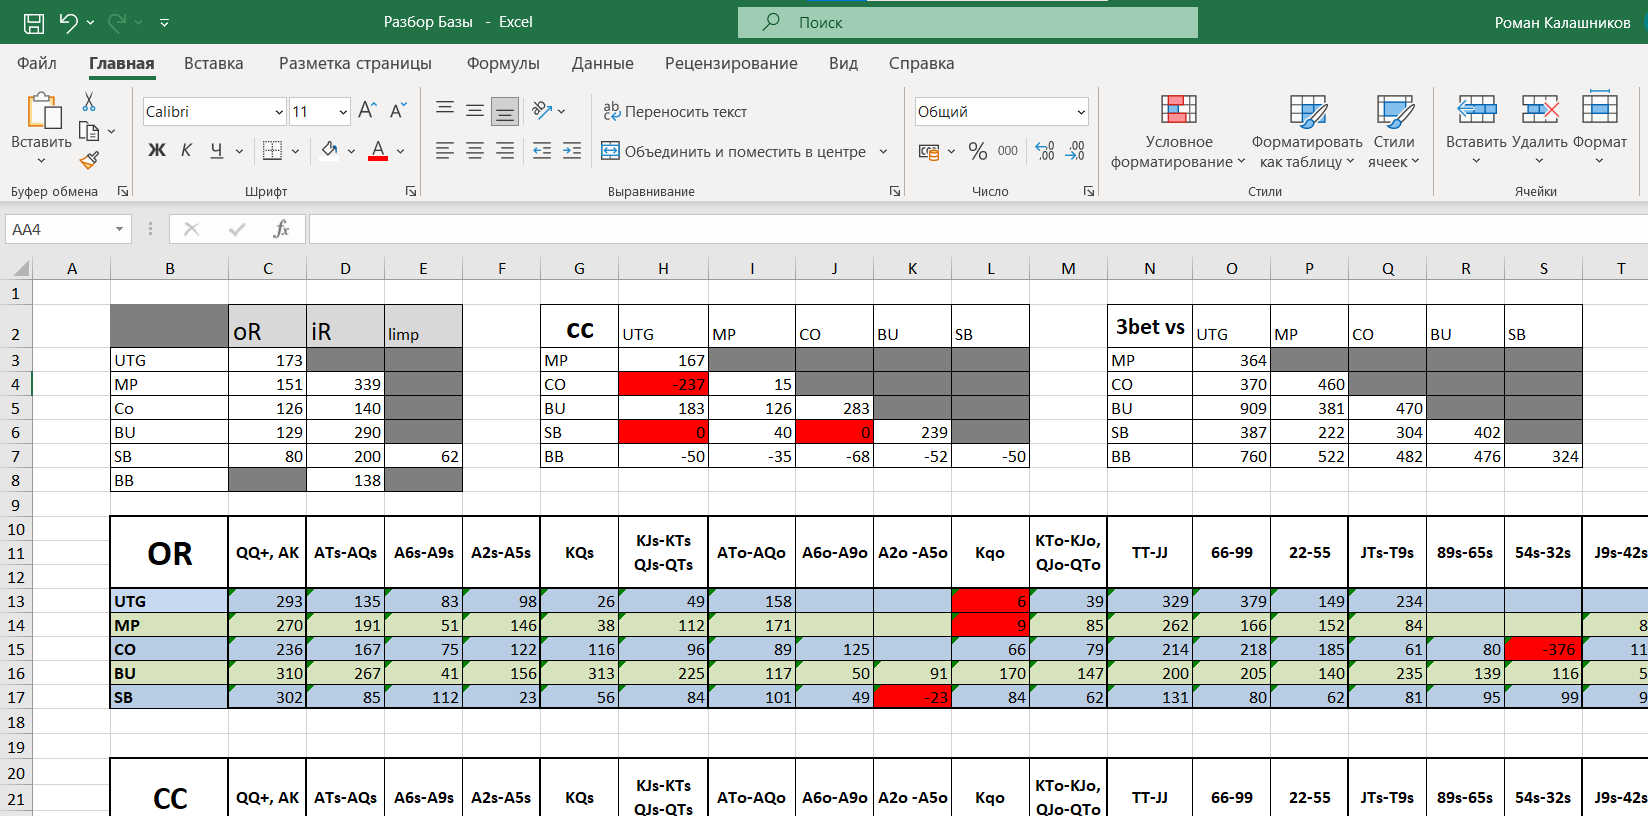Apply red font color via A icon
Viewport: 1648px width, 816px height.
coord(378,151)
